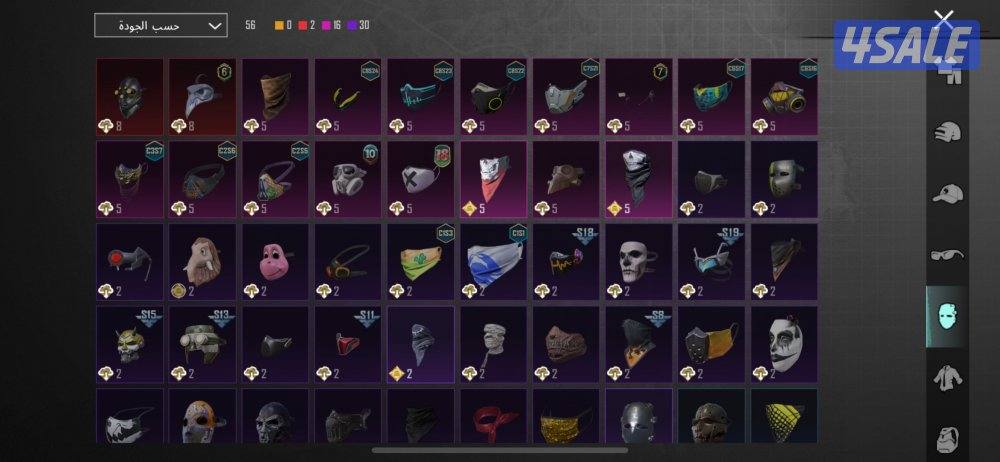1000x462 pixels.
Task: Select the plague doctor bird mask
Action: pyautogui.click(x=202, y=97)
